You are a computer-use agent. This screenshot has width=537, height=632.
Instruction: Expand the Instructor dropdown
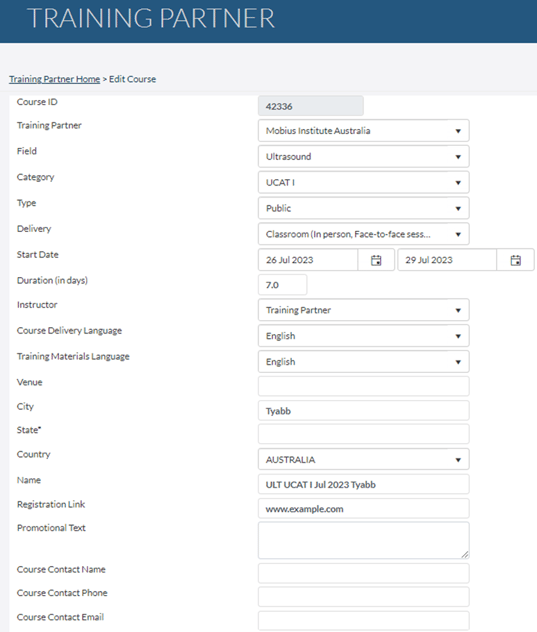pos(364,310)
